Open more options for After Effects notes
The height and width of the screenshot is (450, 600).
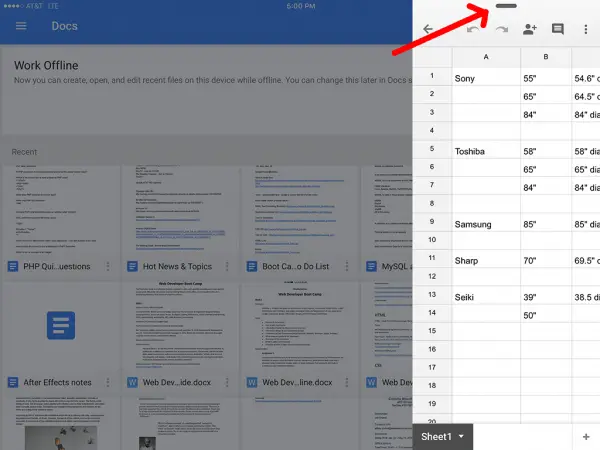(x=108, y=382)
